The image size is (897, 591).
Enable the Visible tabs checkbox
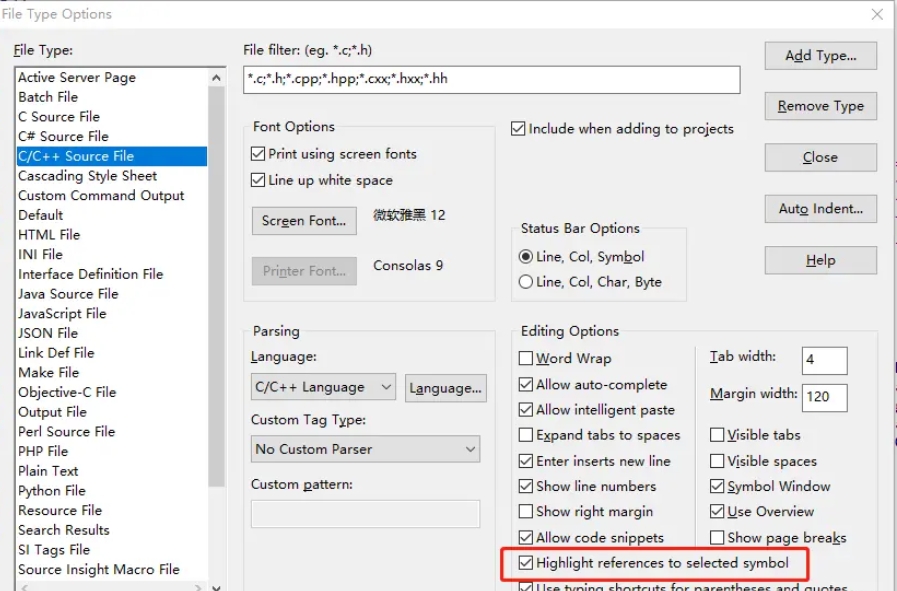[x=718, y=435]
